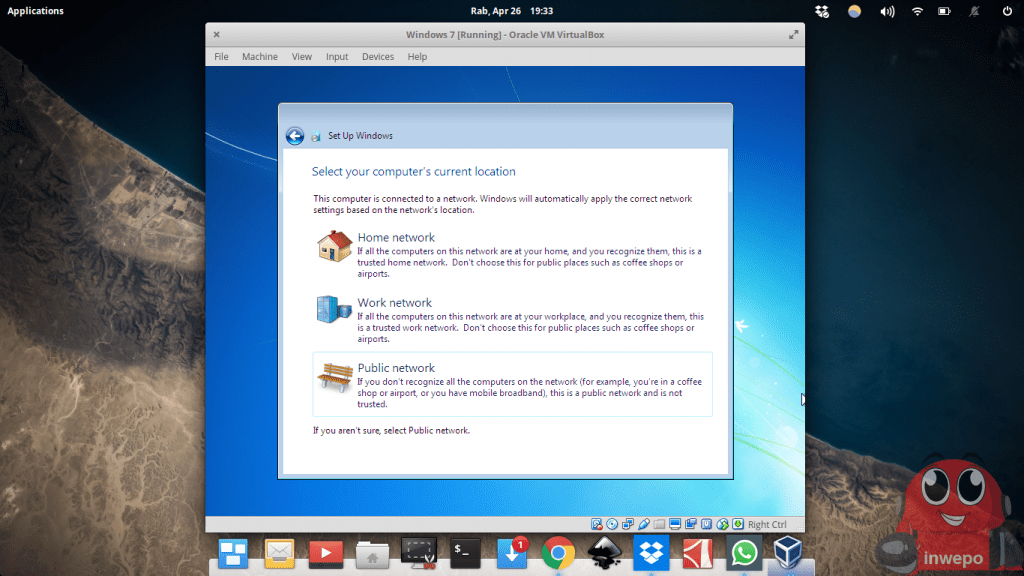Click the back arrow in Set Up Windows
Viewport: 1024px width, 576px height.
click(294, 136)
